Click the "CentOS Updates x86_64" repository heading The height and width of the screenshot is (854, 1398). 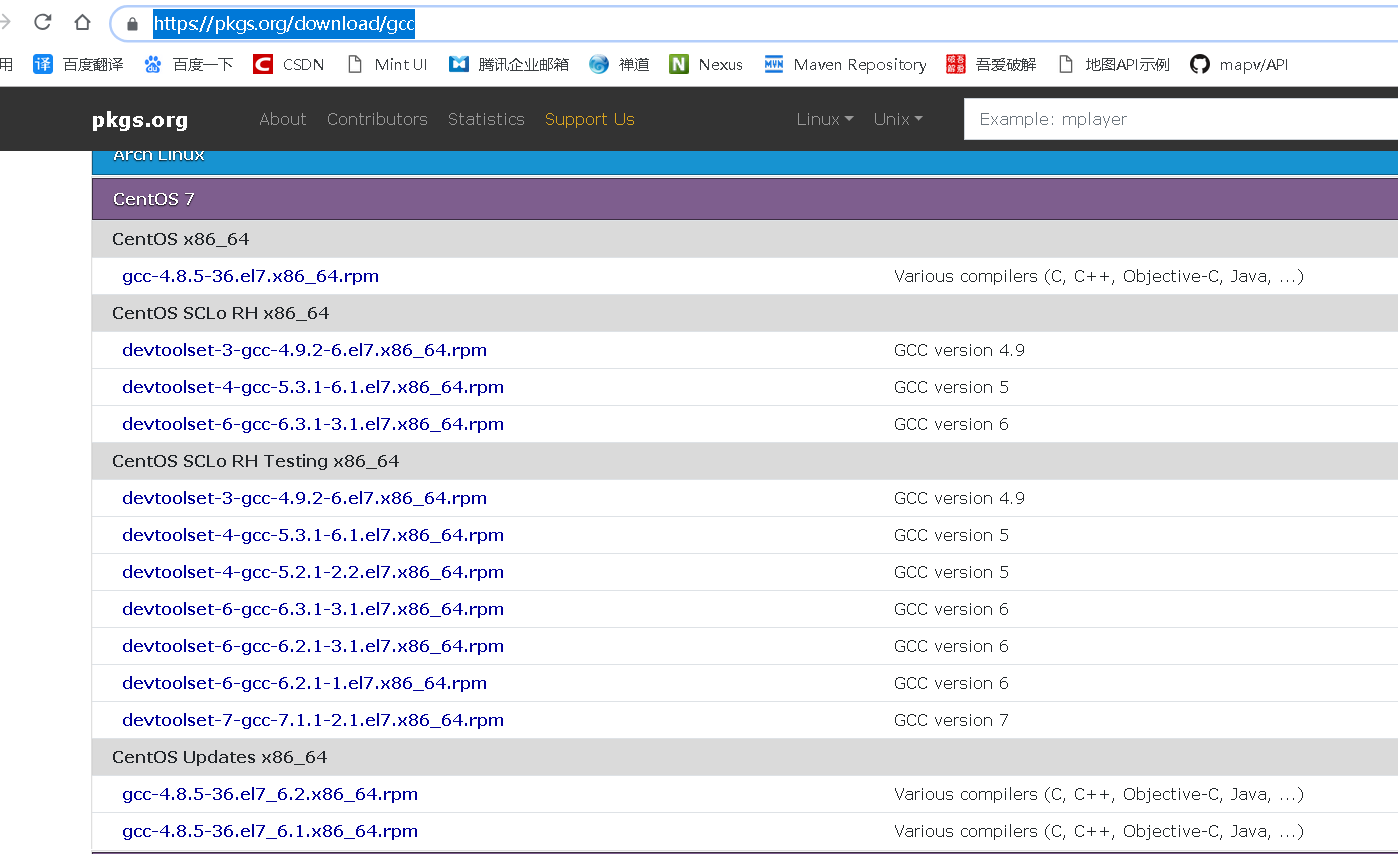pos(220,757)
